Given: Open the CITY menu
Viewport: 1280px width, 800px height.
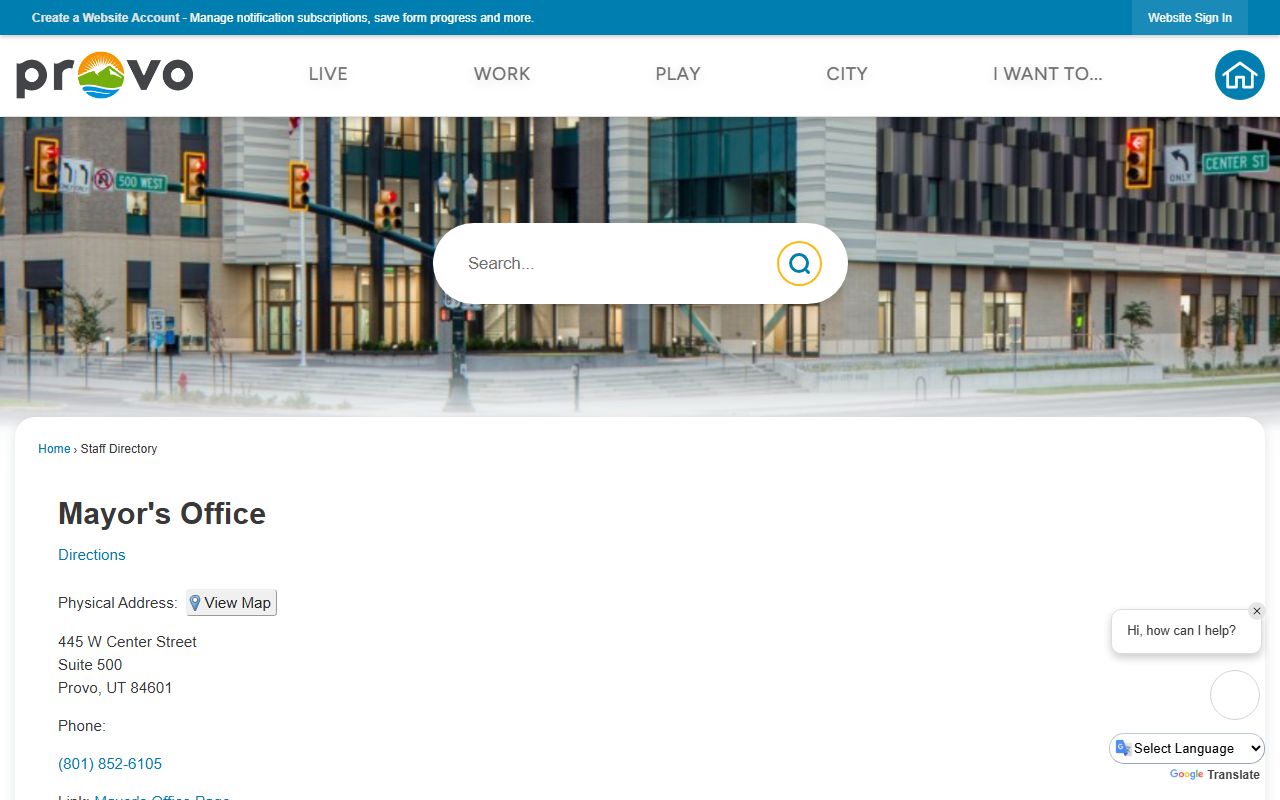Looking at the screenshot, I should point(847,74).
